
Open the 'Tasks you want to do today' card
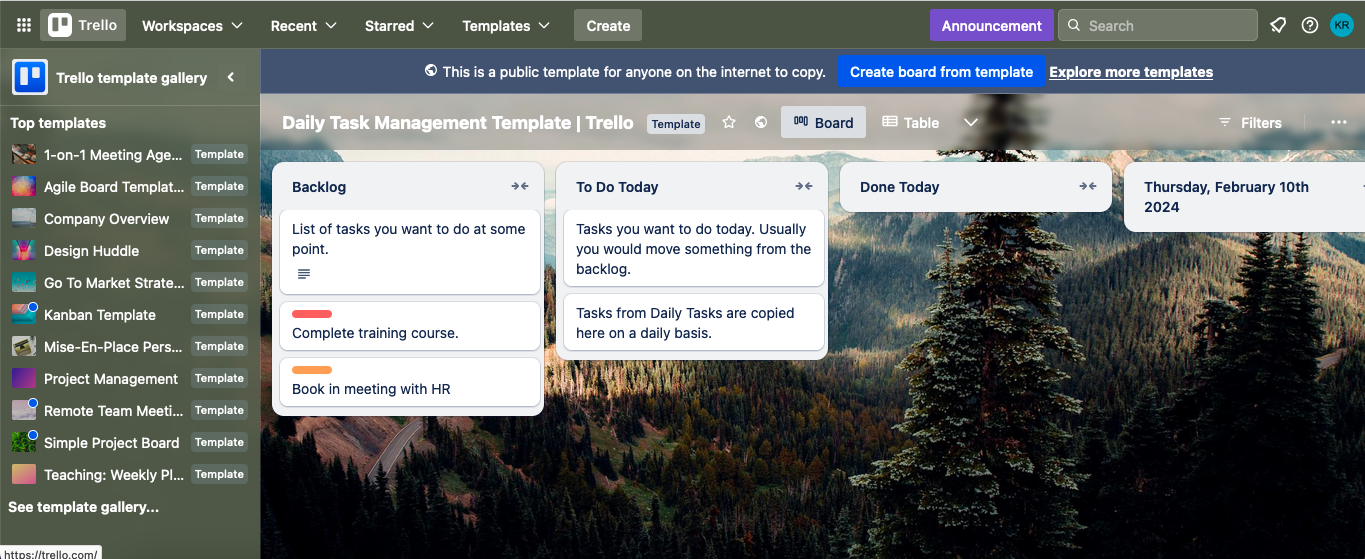coord(694,248)
